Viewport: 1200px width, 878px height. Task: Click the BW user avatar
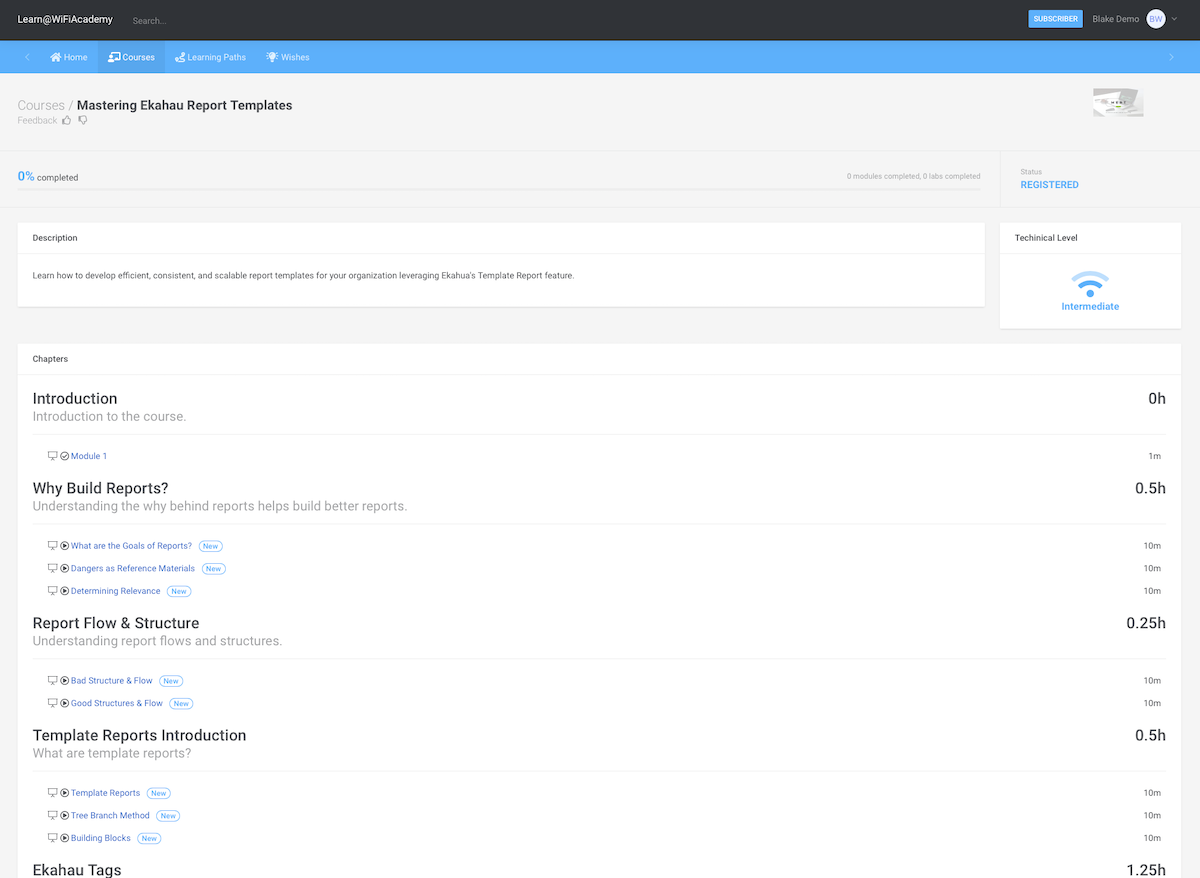(x=1156, y=19)
